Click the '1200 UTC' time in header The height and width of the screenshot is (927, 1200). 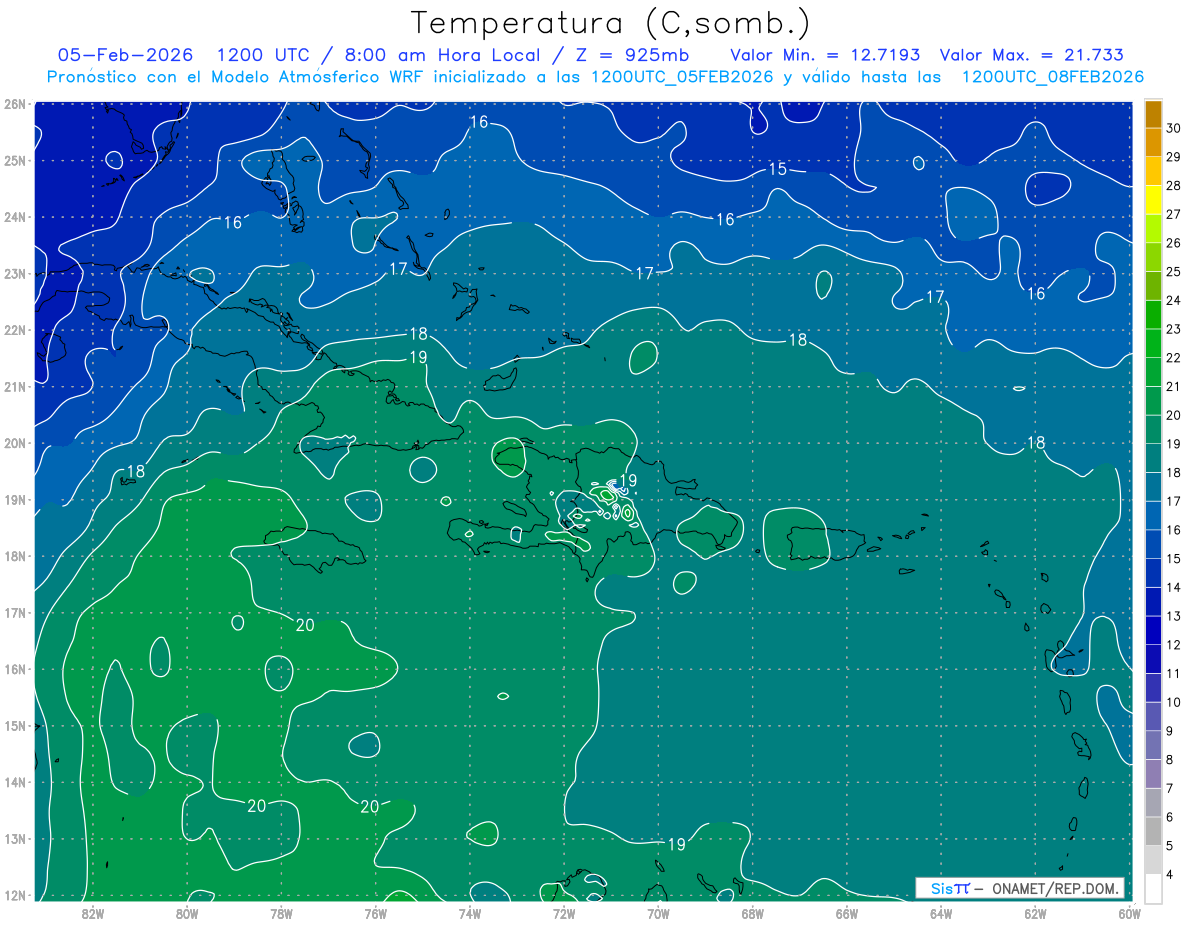(x=263, y=55)
